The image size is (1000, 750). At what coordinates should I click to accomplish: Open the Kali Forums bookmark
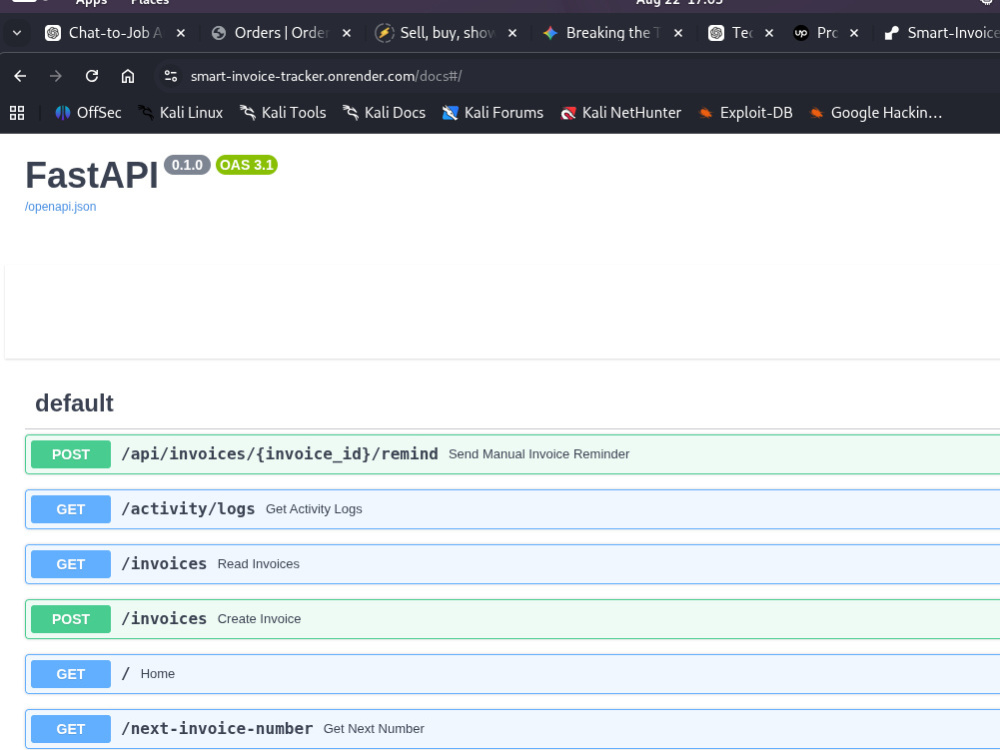[x=493, y=113]
